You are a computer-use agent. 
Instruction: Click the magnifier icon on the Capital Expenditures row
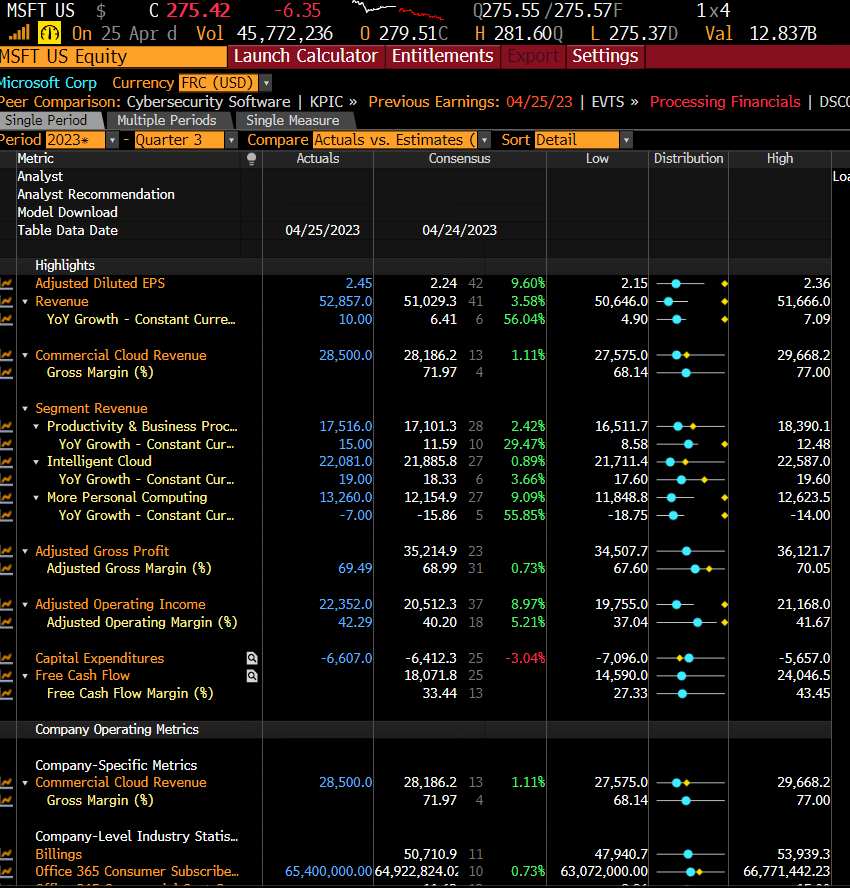click(x=252, y=658)
